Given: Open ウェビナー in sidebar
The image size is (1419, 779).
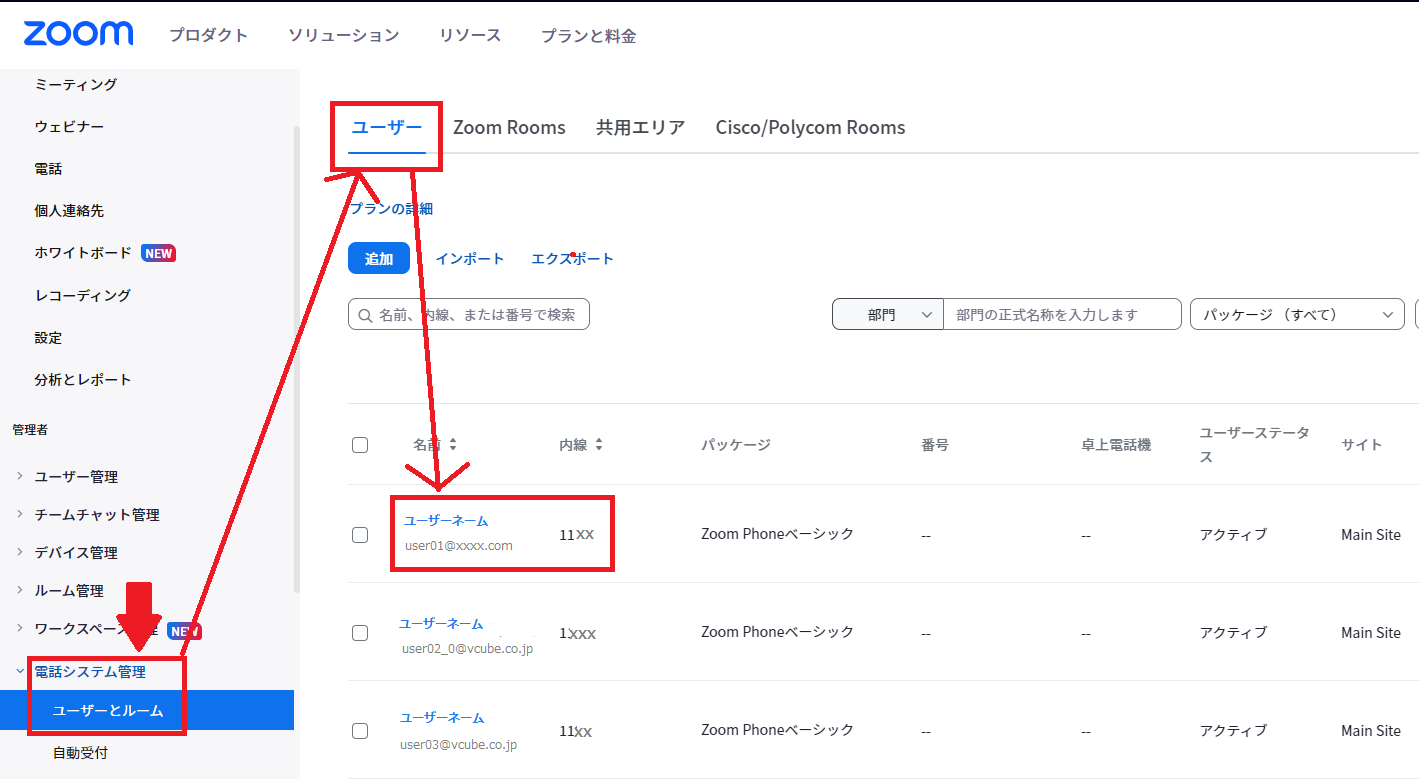Looking at the screenshot, I should point(69,127).
